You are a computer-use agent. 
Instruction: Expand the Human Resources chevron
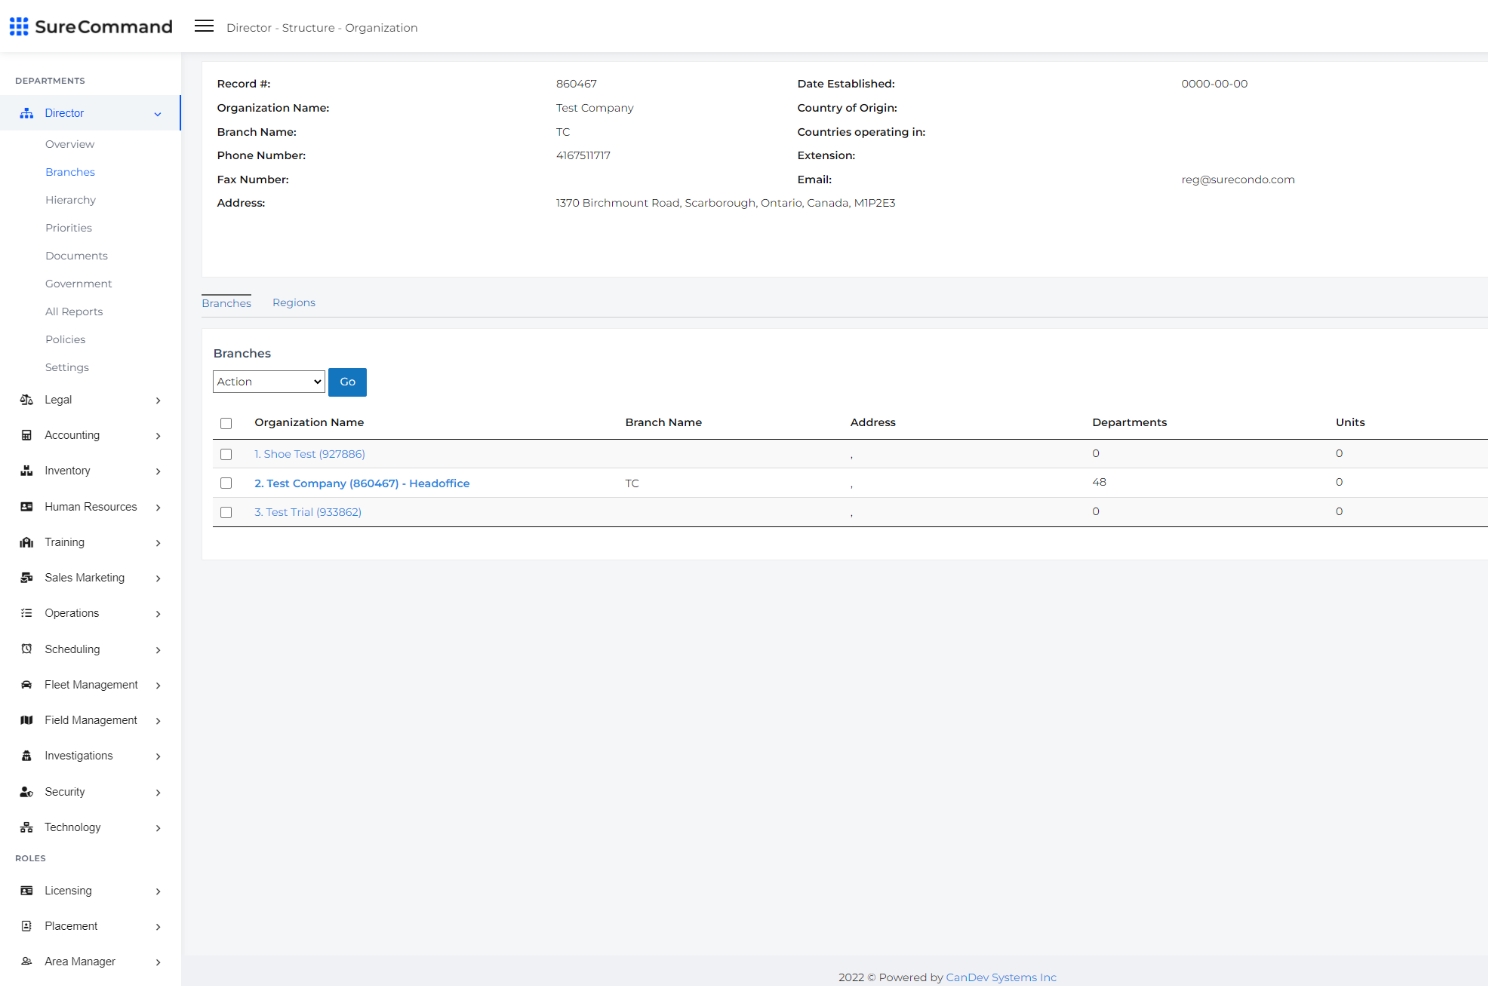point(158,508)
